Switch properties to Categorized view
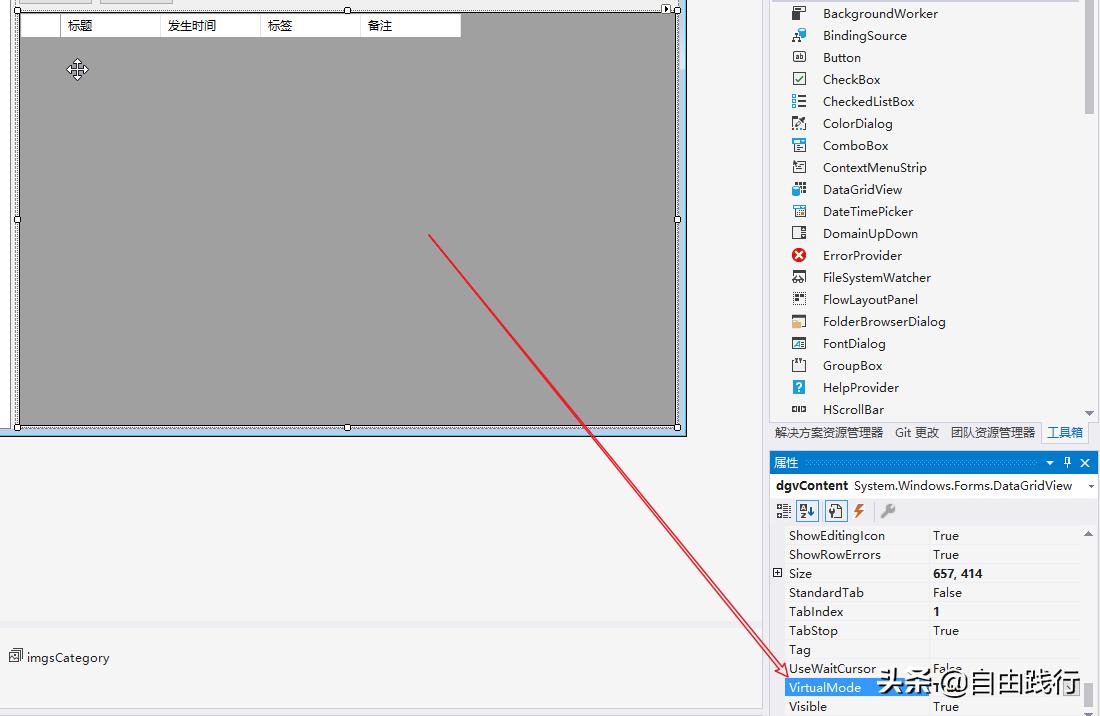Viewport: 1100px width, 716px height. 783,511
